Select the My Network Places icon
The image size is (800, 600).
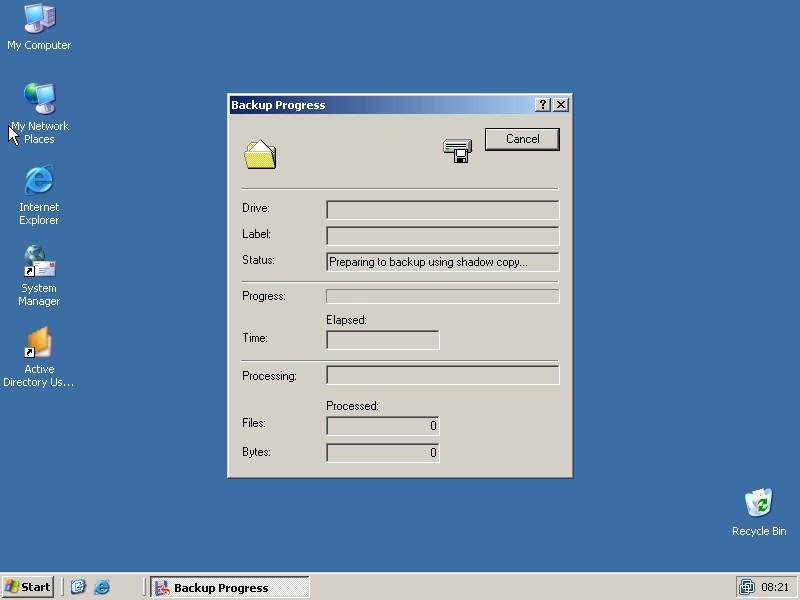39,113
